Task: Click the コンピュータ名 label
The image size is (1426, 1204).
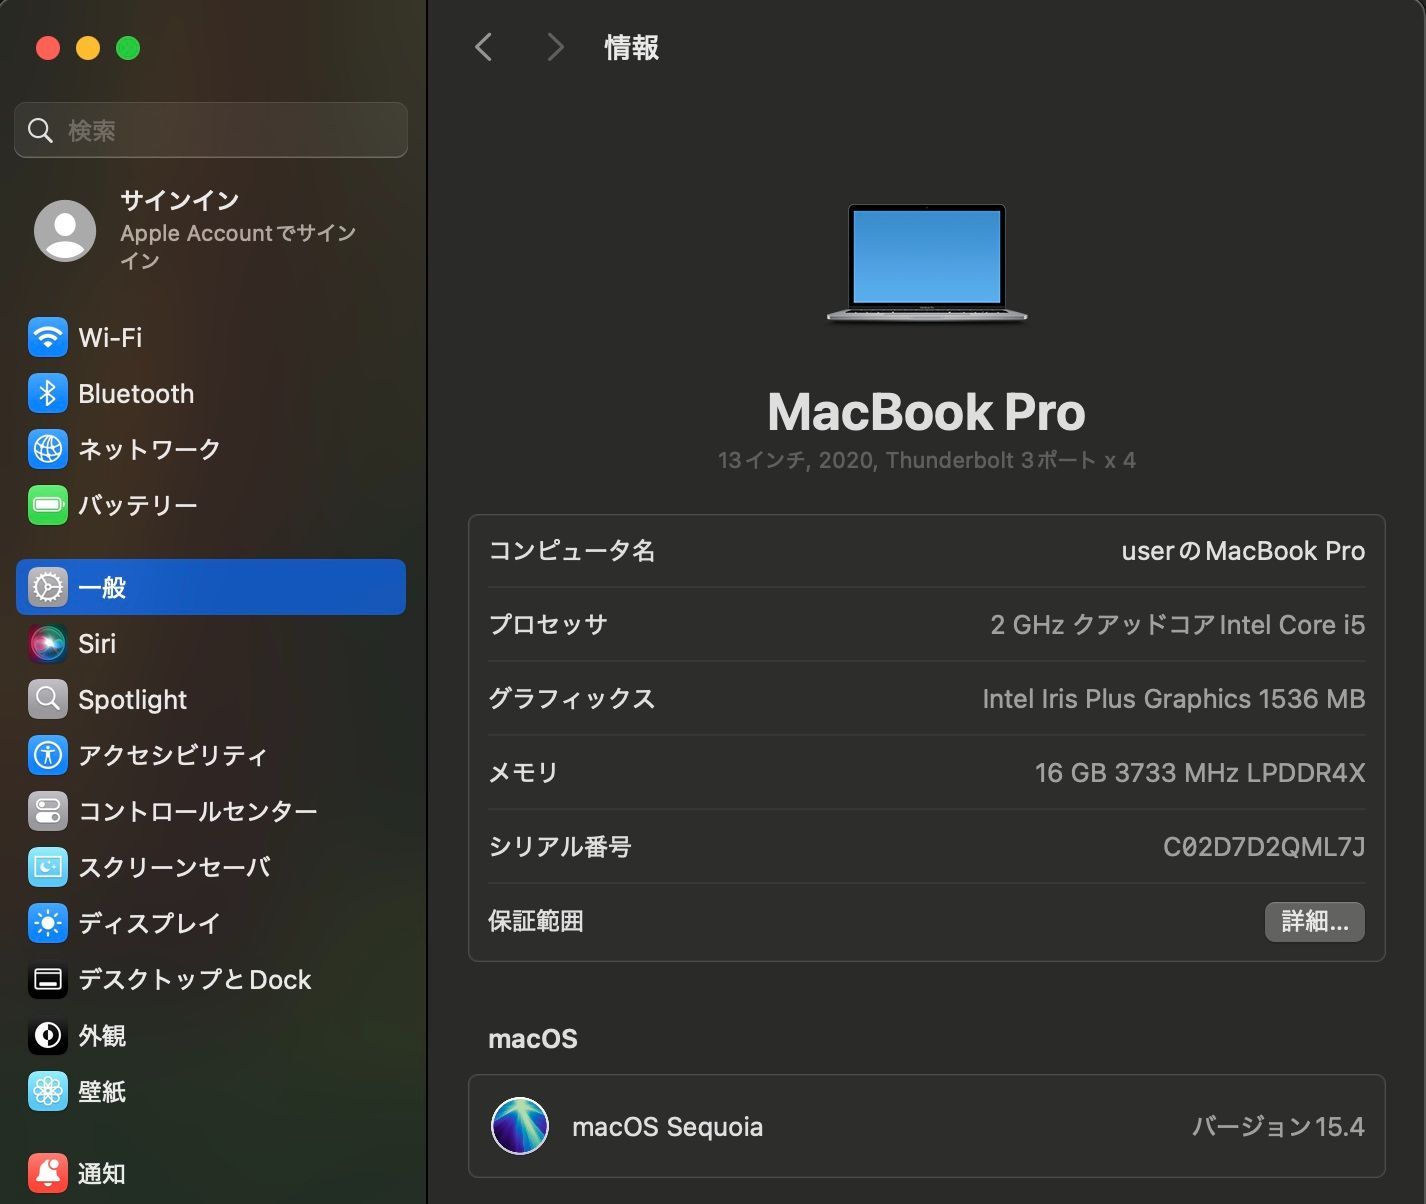Action: coord(571,551)
